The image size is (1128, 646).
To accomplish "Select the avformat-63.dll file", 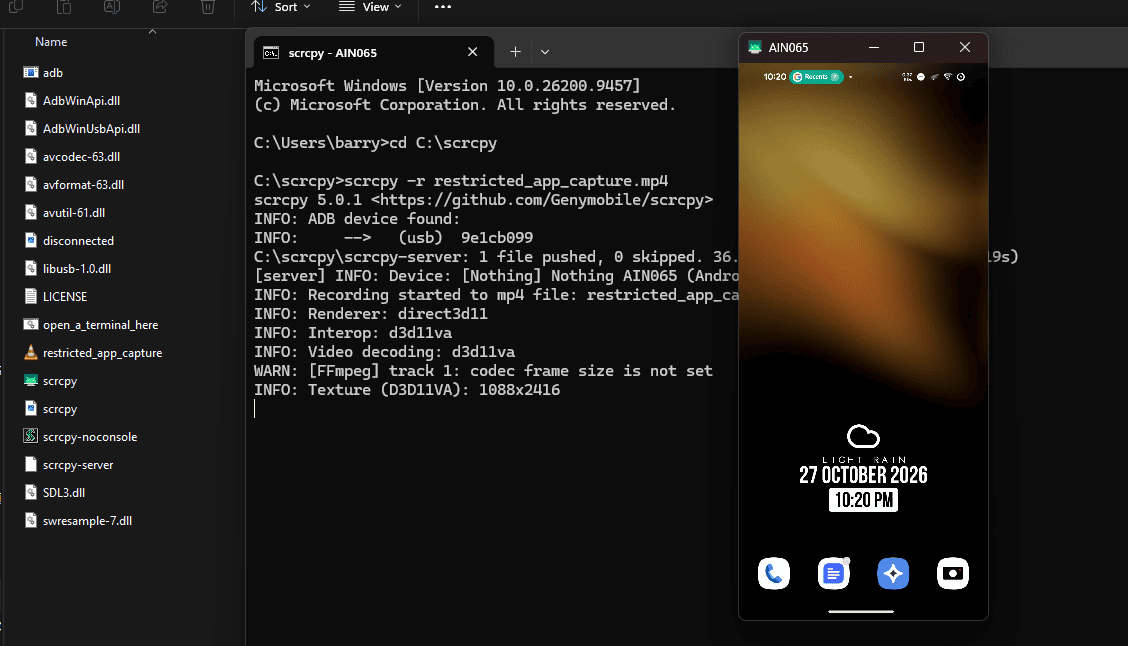I will coord(74,185).
